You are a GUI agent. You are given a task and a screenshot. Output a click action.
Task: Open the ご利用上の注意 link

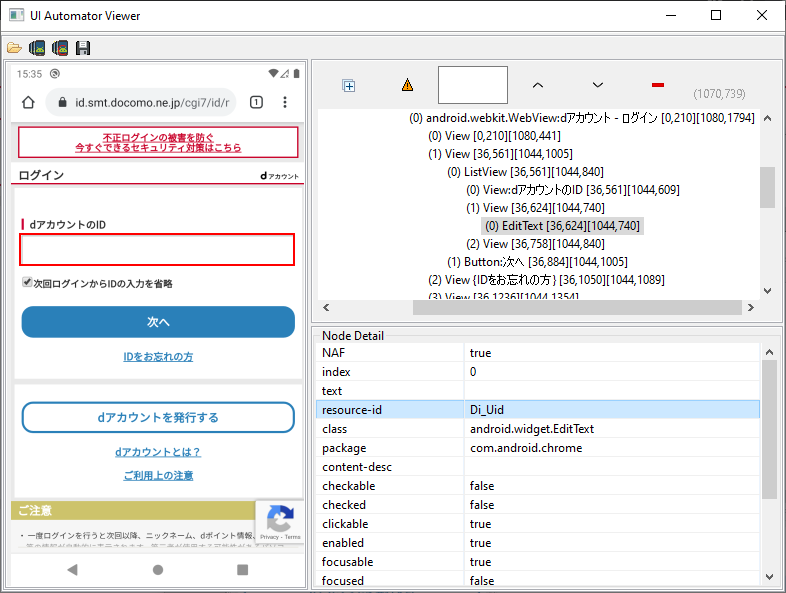[158, 476]
